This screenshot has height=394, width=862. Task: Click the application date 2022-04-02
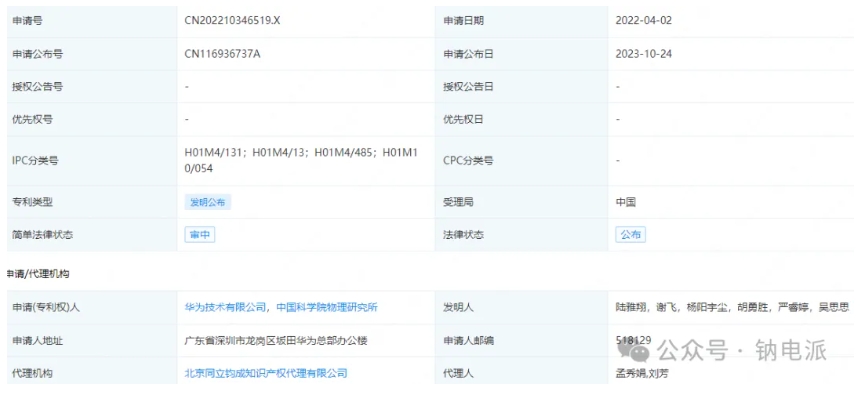[644, 21]
